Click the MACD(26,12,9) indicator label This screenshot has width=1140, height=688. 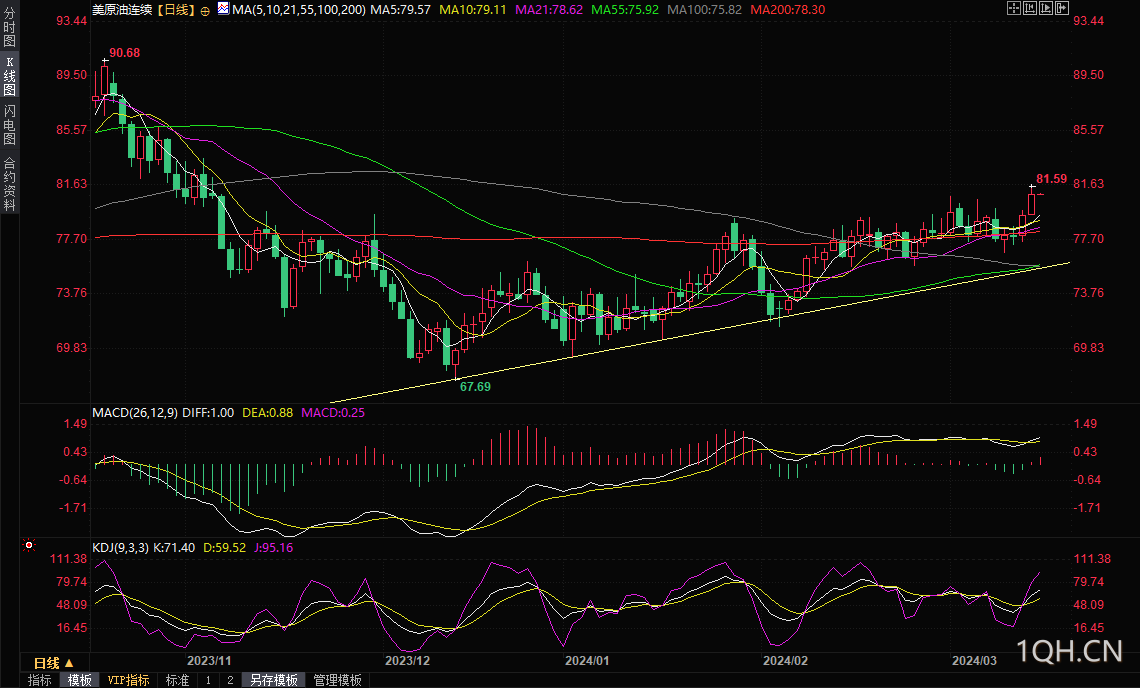click(135, 412)
